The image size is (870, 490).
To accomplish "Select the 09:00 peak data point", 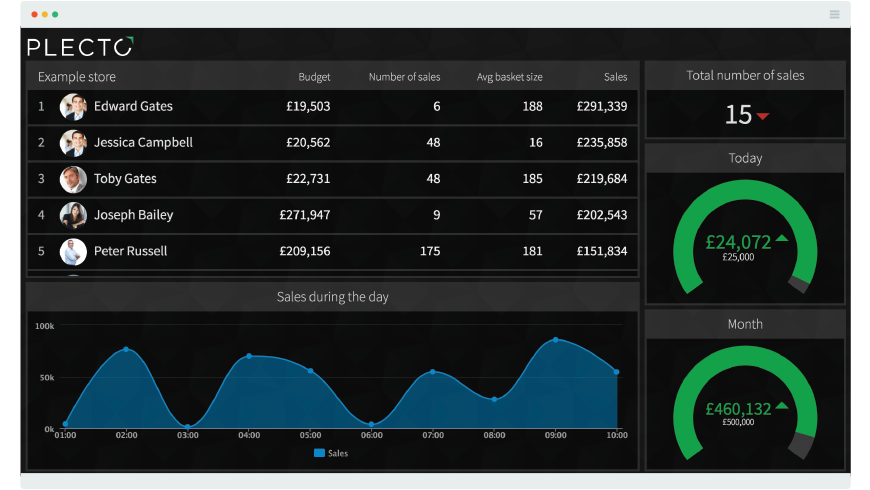I will (555, 340).
